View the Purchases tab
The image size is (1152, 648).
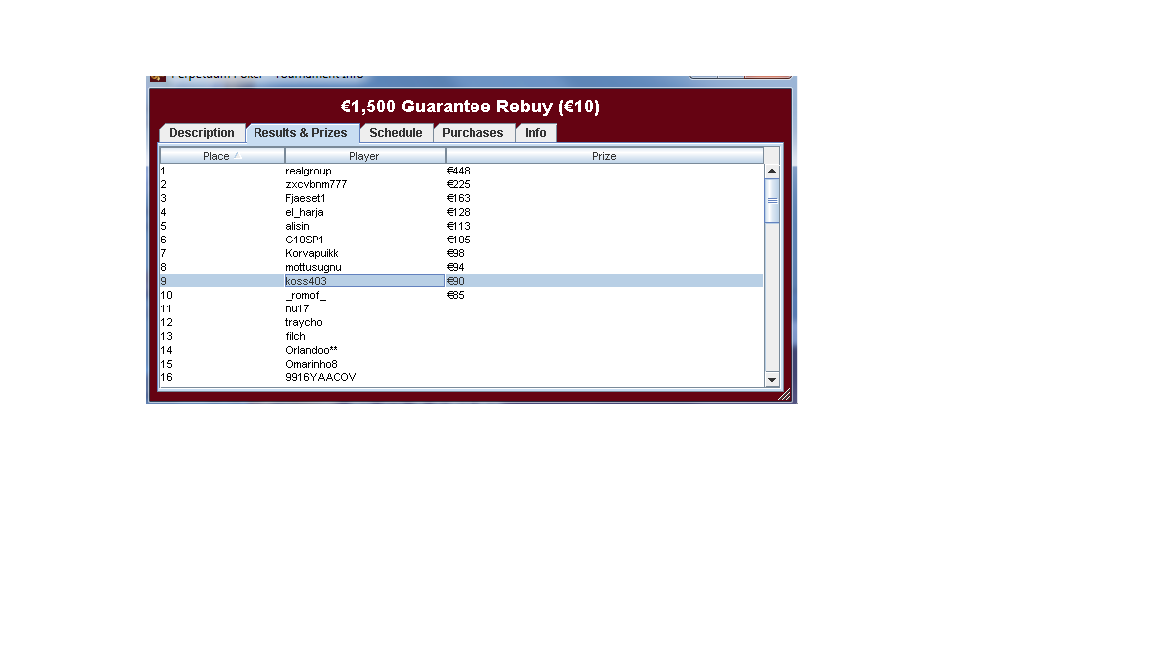(472, 133)
